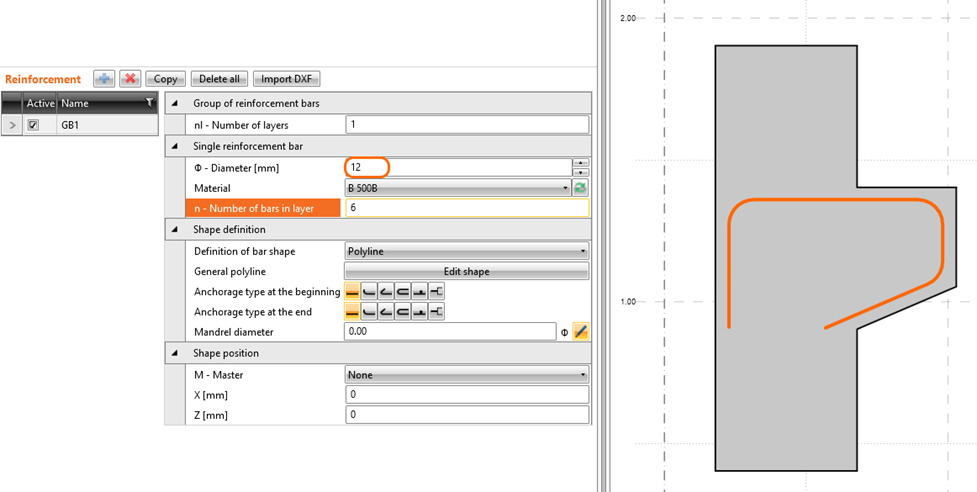This screenshot has width=977, height=492.
Task: Collapse the Shape definition section
Action: [175, 229]
